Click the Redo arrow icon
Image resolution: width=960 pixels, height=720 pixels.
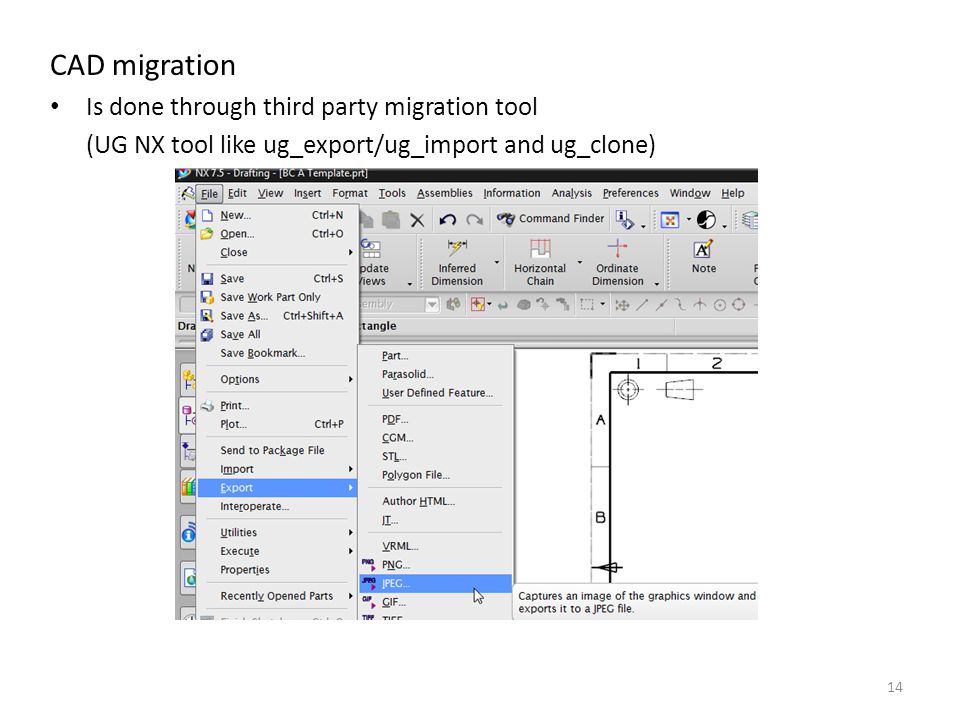click(474, 220)
